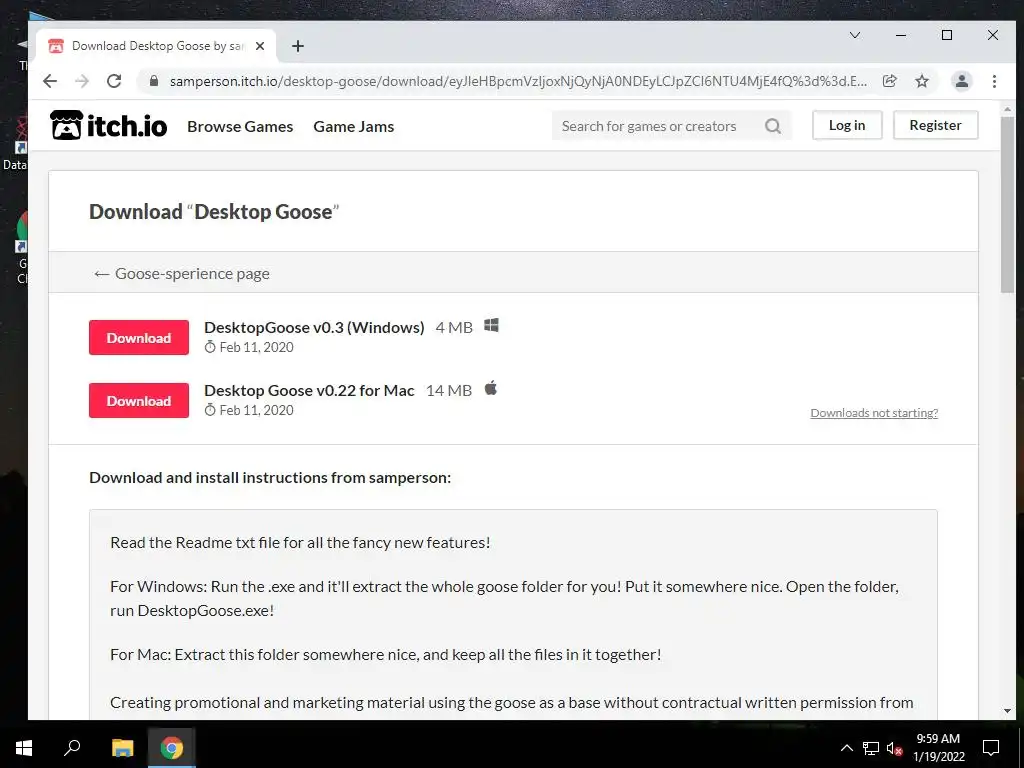Download Desktop Goose v0.22 for Mac
1024x768 pixels.
[x=138, y=400]
